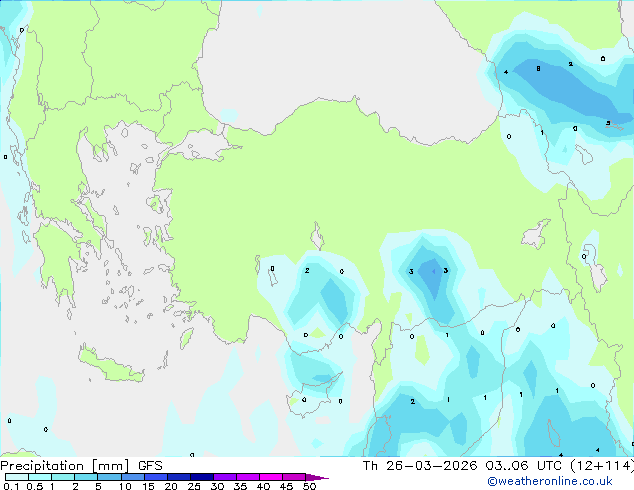The image size is (634, 490).
Task: Click the '25' legend value label
Action: point(194,486)
